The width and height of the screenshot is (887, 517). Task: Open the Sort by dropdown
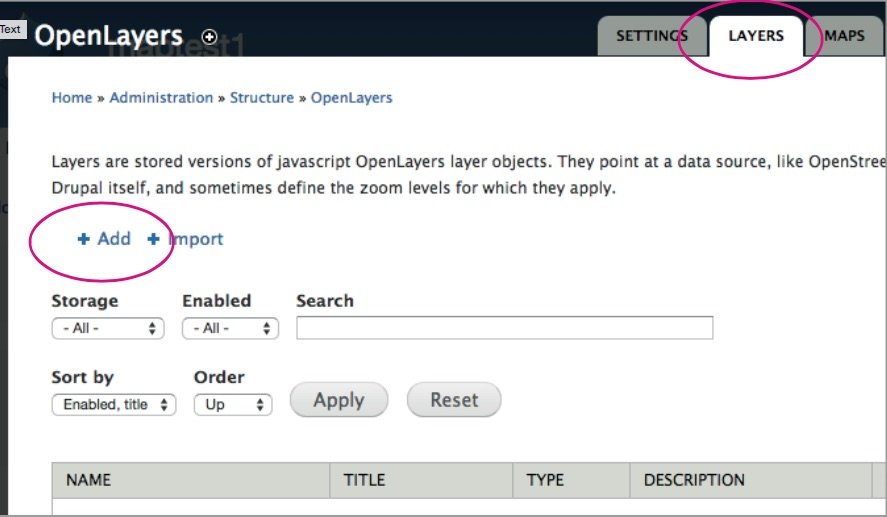(114, 405)
